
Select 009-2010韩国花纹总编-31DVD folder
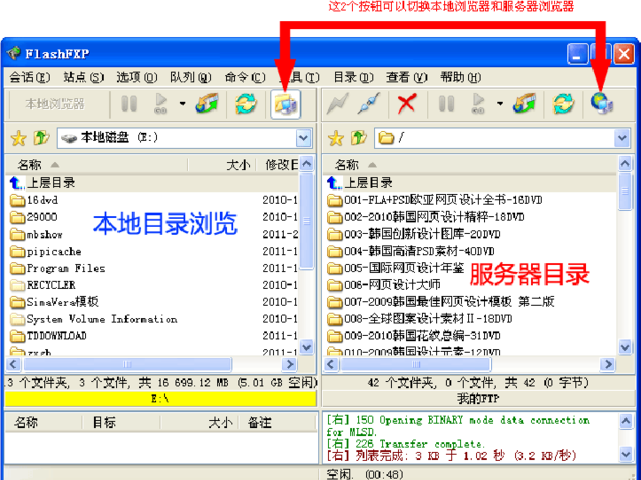pyautogui.click(x=414, y=336)
